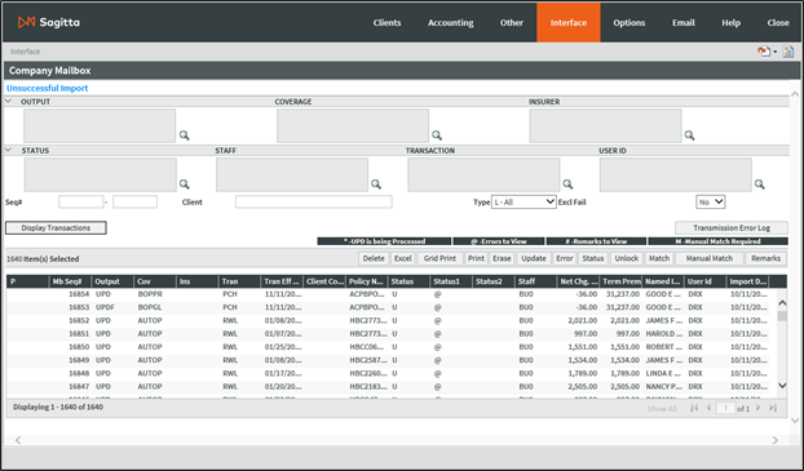Open the INSURER lookup magnifier
Image resolution: width=804 pixels, height=471 pixels.
click(689, 135)
